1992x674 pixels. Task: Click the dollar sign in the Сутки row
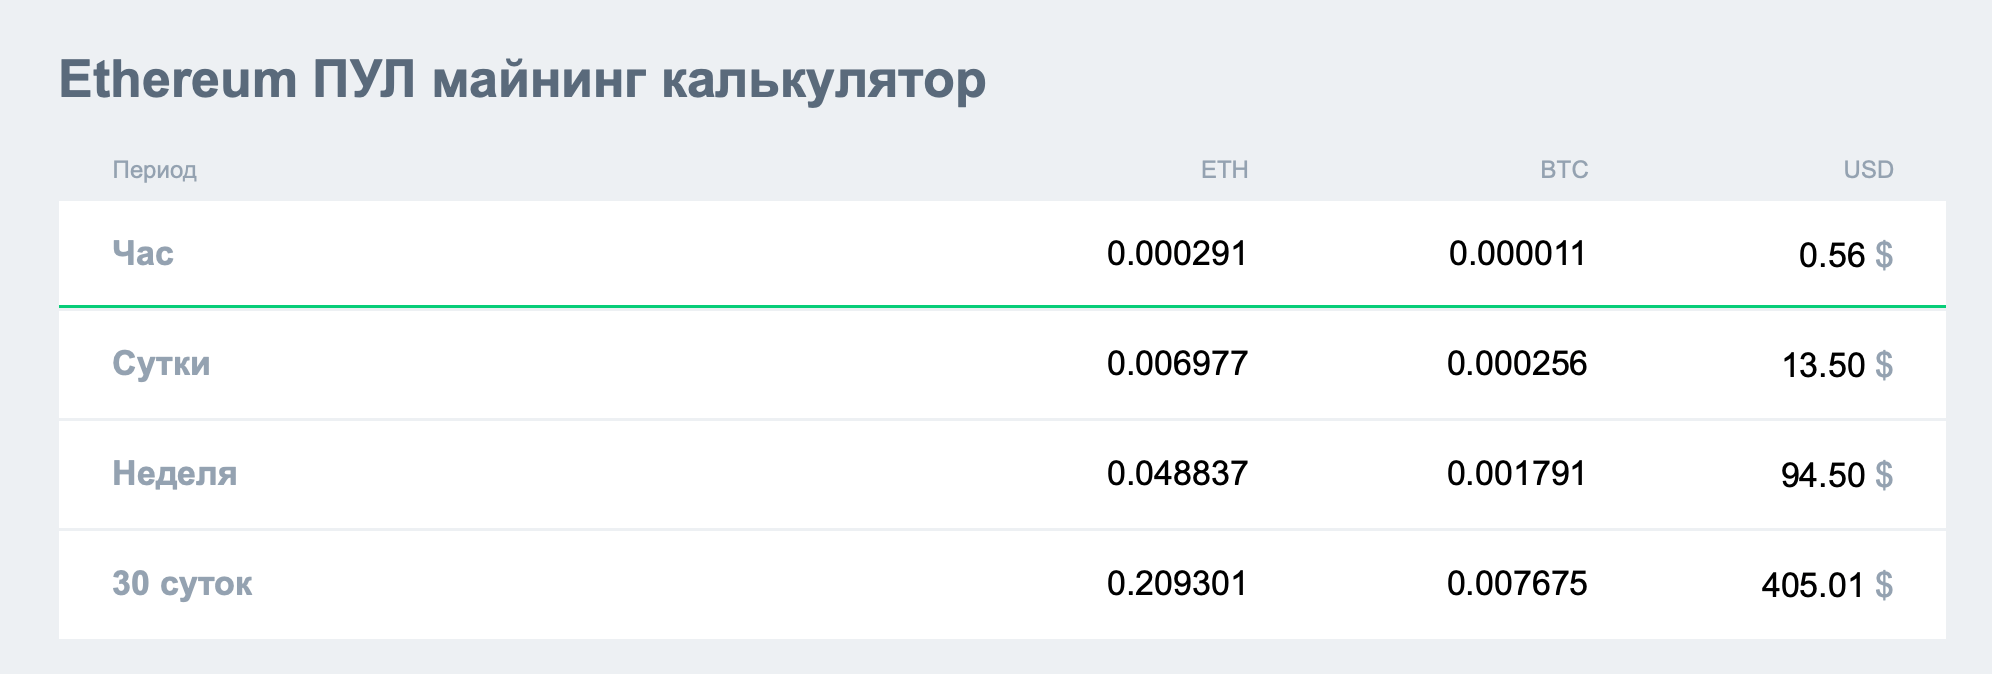tap(1883, 365)
